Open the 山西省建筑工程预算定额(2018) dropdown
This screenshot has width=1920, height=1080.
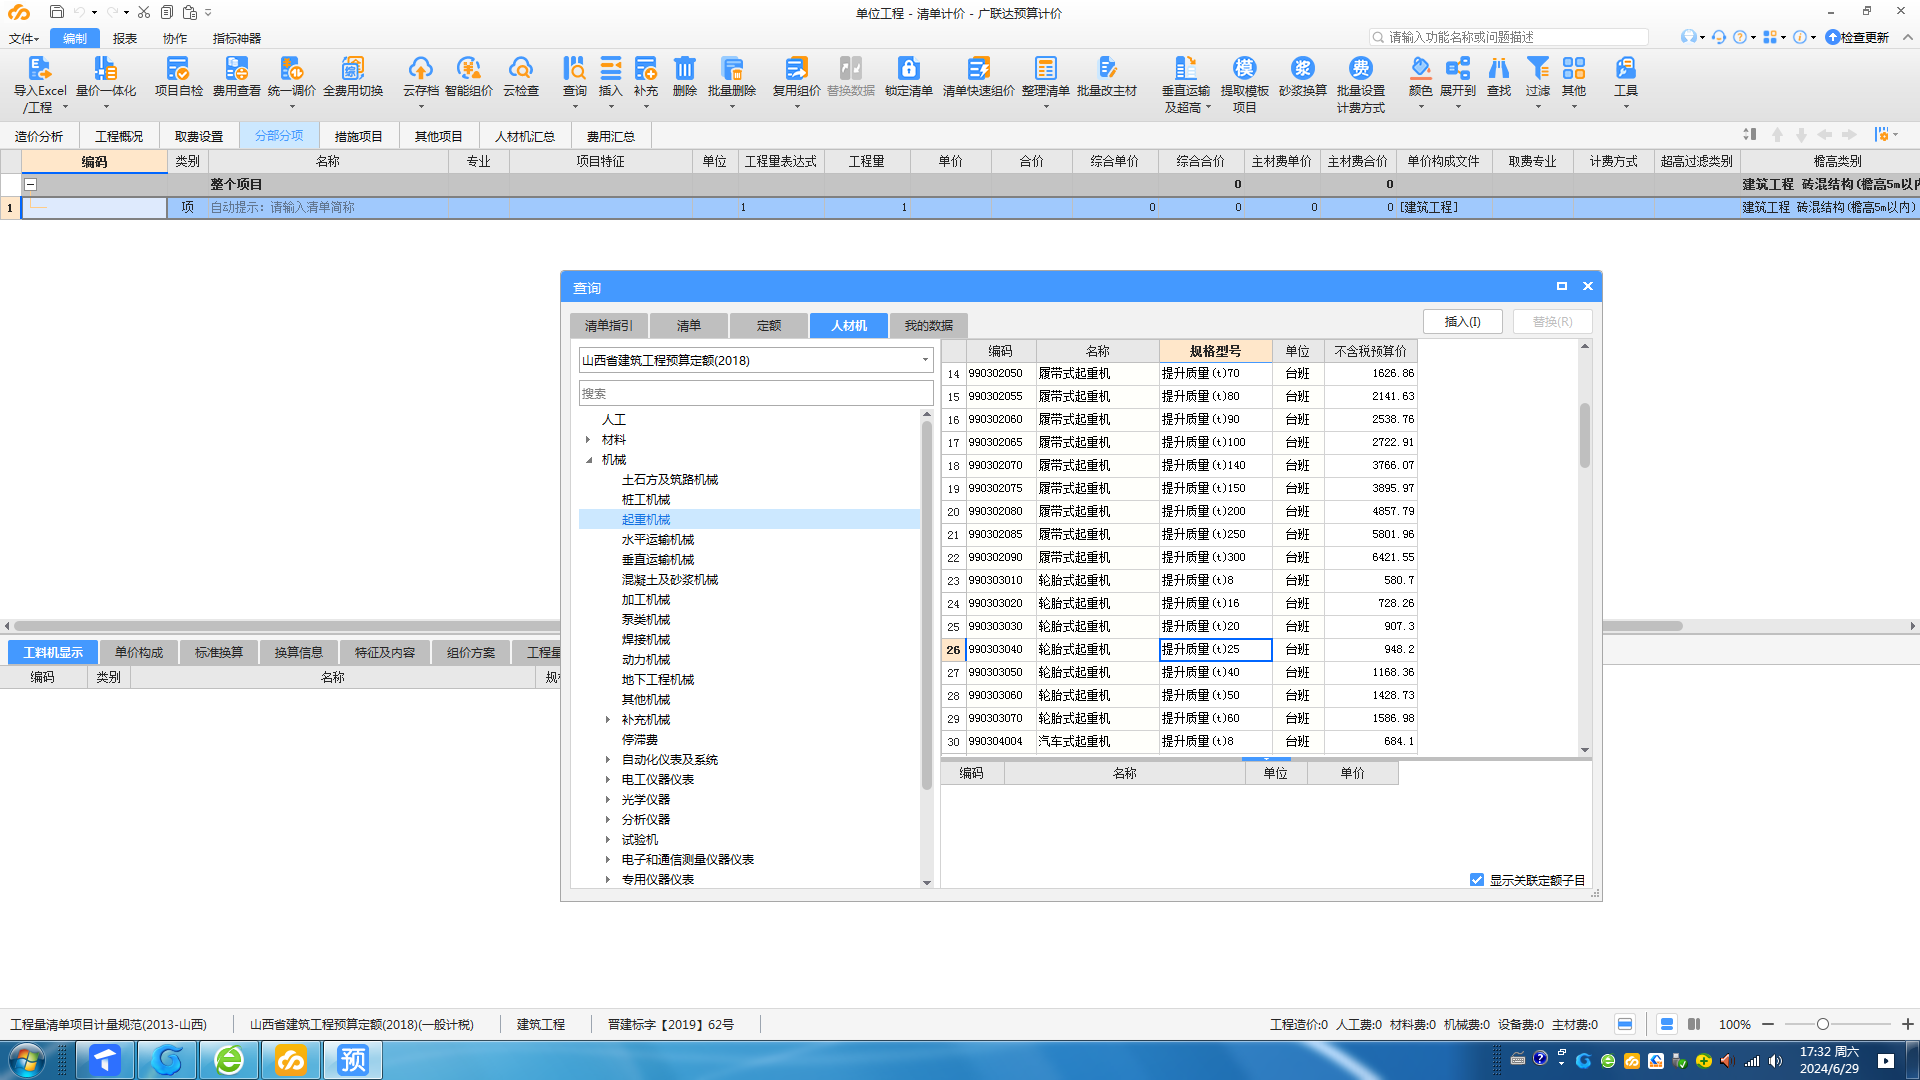(756, 360)
